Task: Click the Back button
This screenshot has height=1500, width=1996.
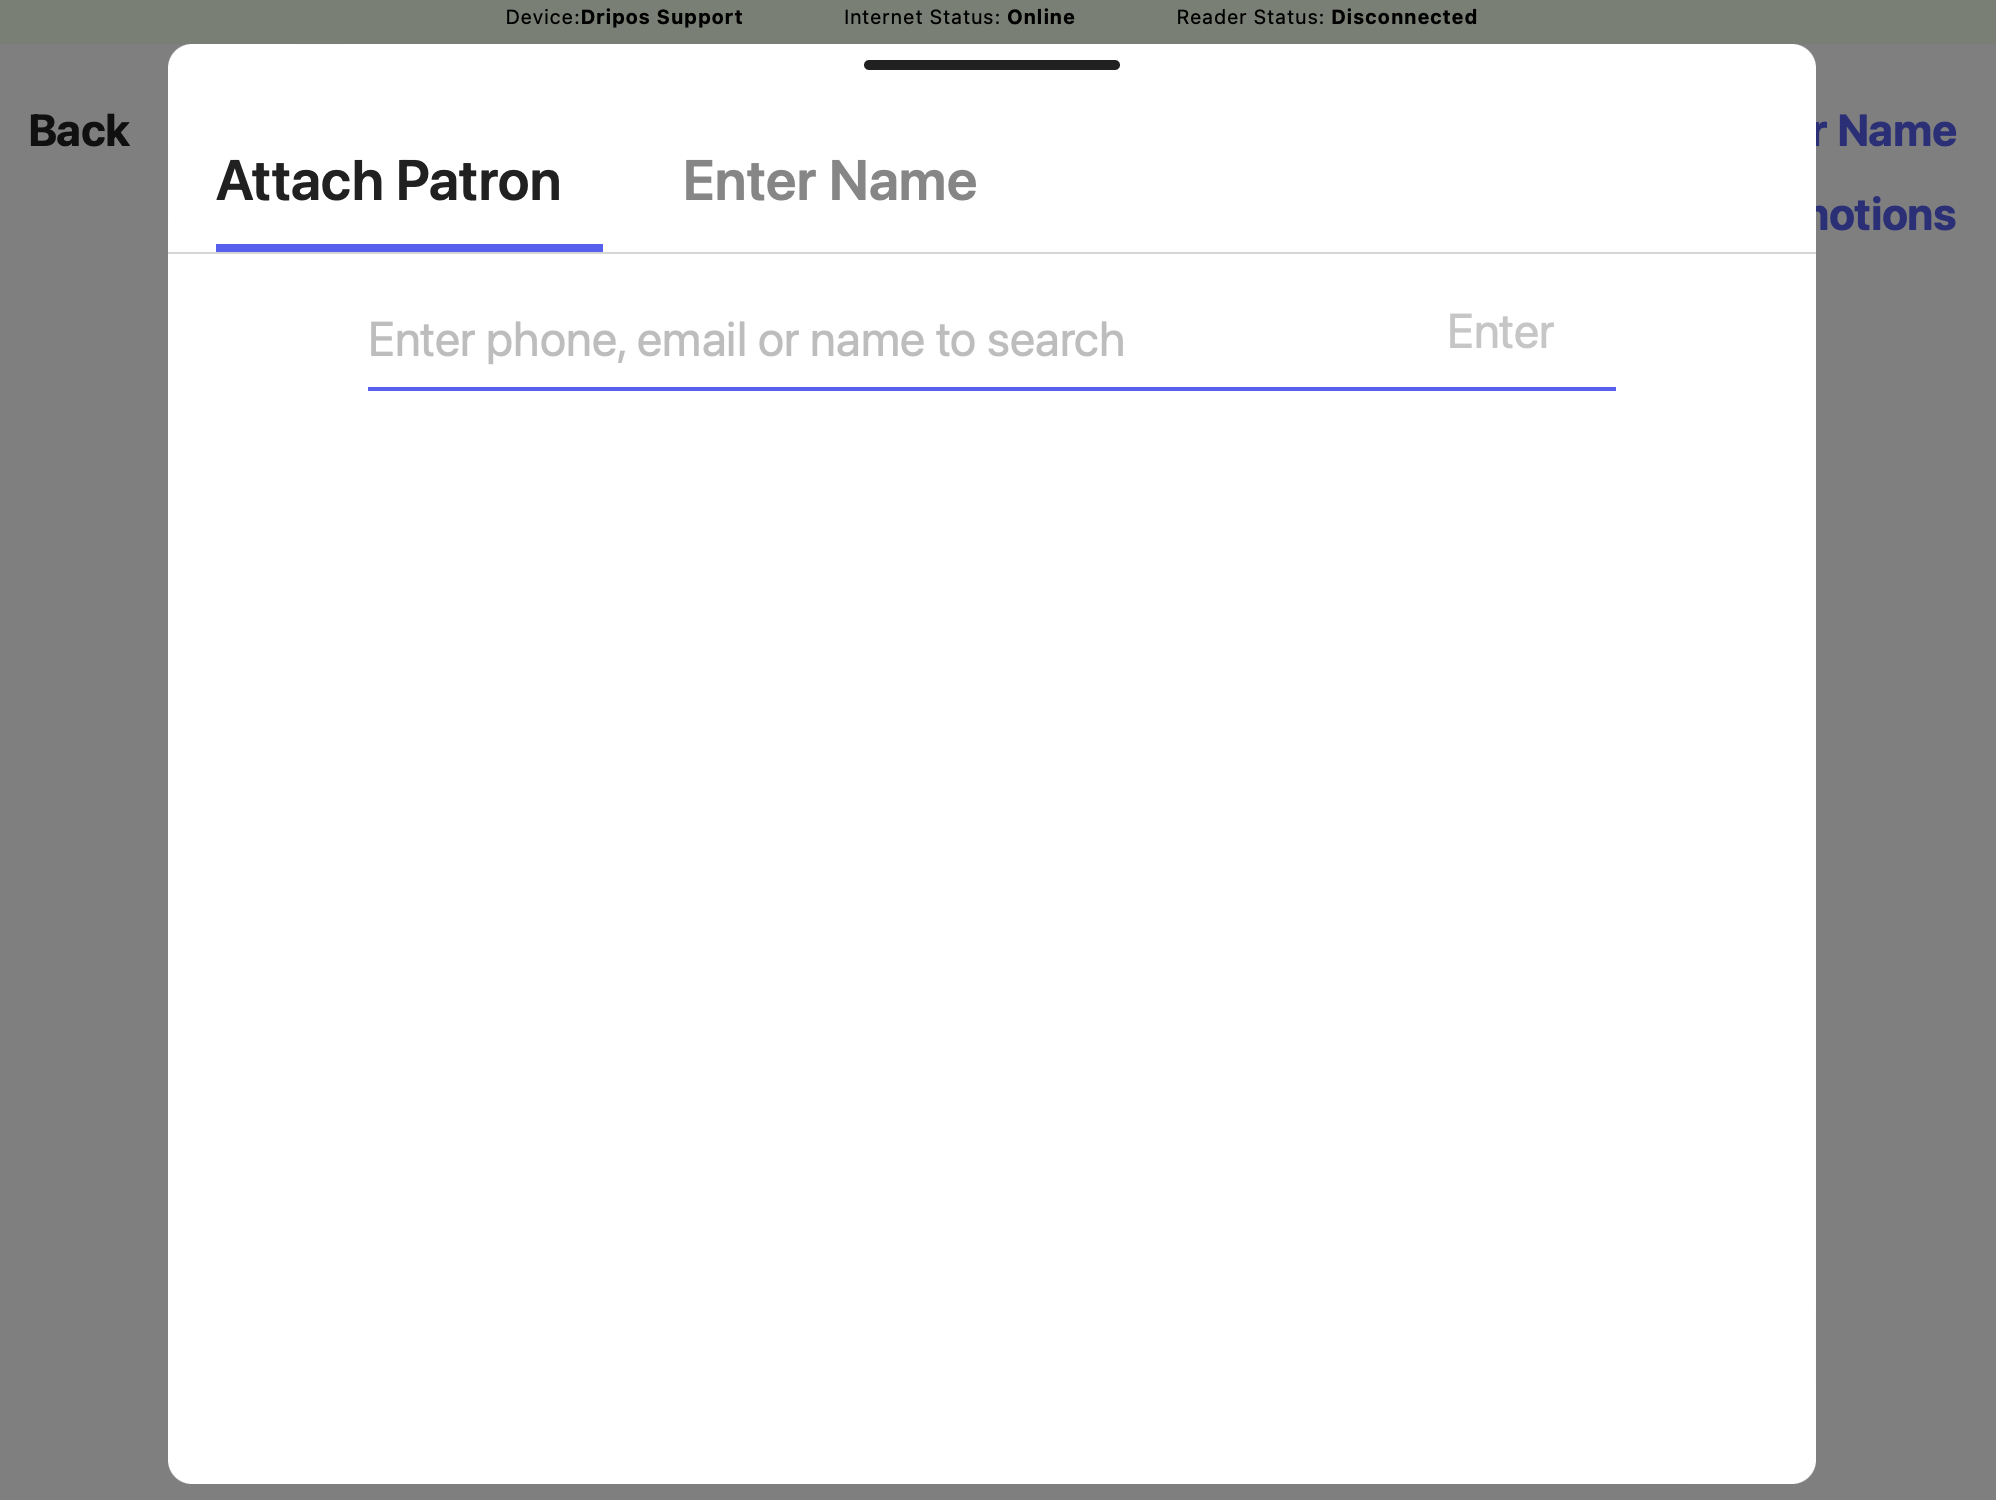Action: [x=79, y=131]
